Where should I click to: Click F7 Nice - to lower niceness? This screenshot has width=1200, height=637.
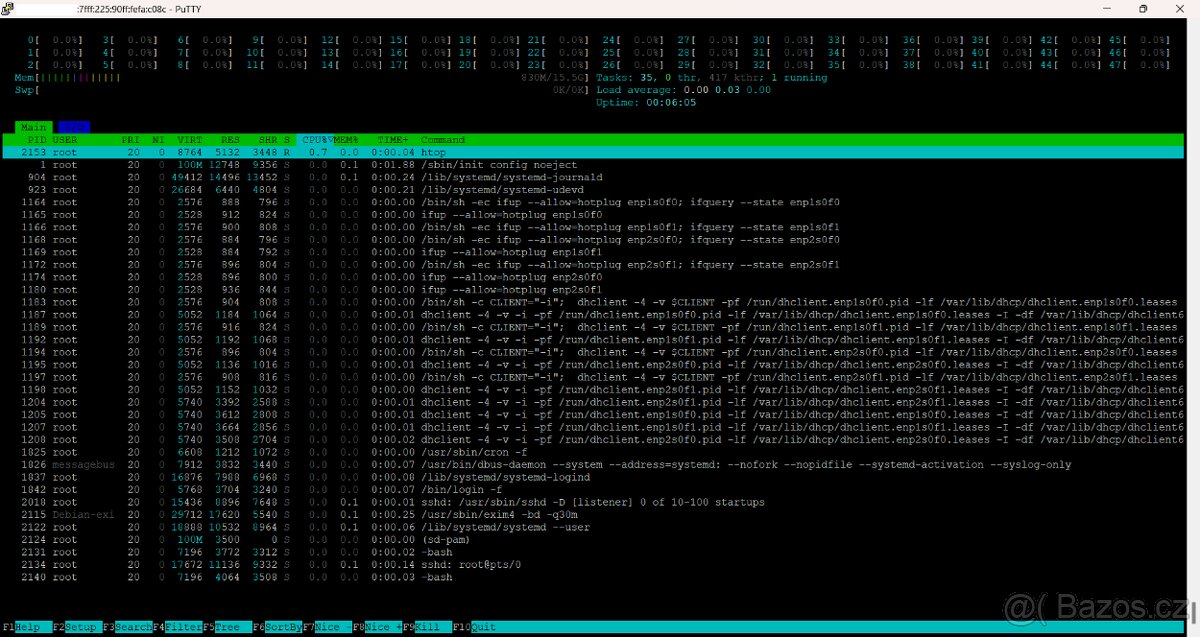(x=330, y=627)
